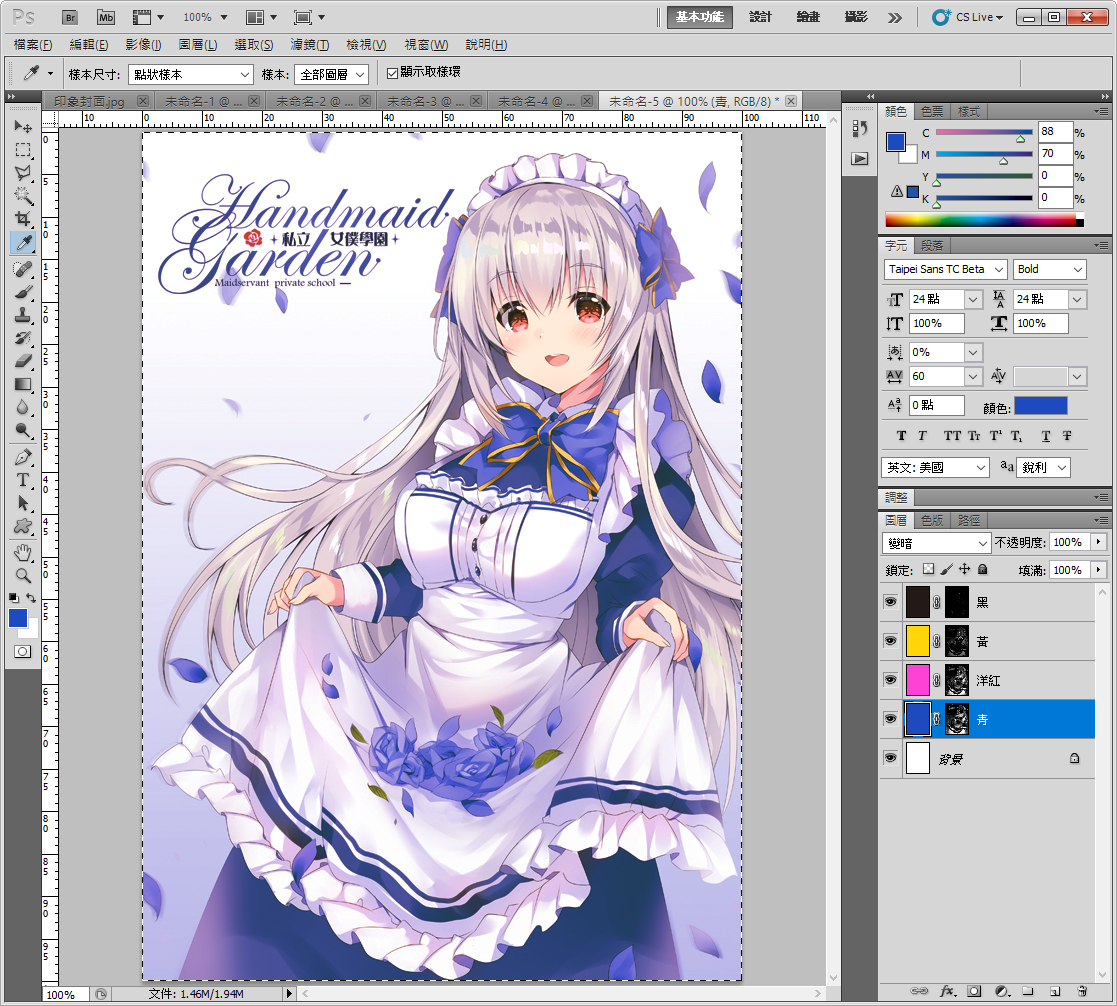Open the 英文: 美國 language dropdown
Image resolution: width=1117 pixels, height=1006 pixels.
pos(935,467)
